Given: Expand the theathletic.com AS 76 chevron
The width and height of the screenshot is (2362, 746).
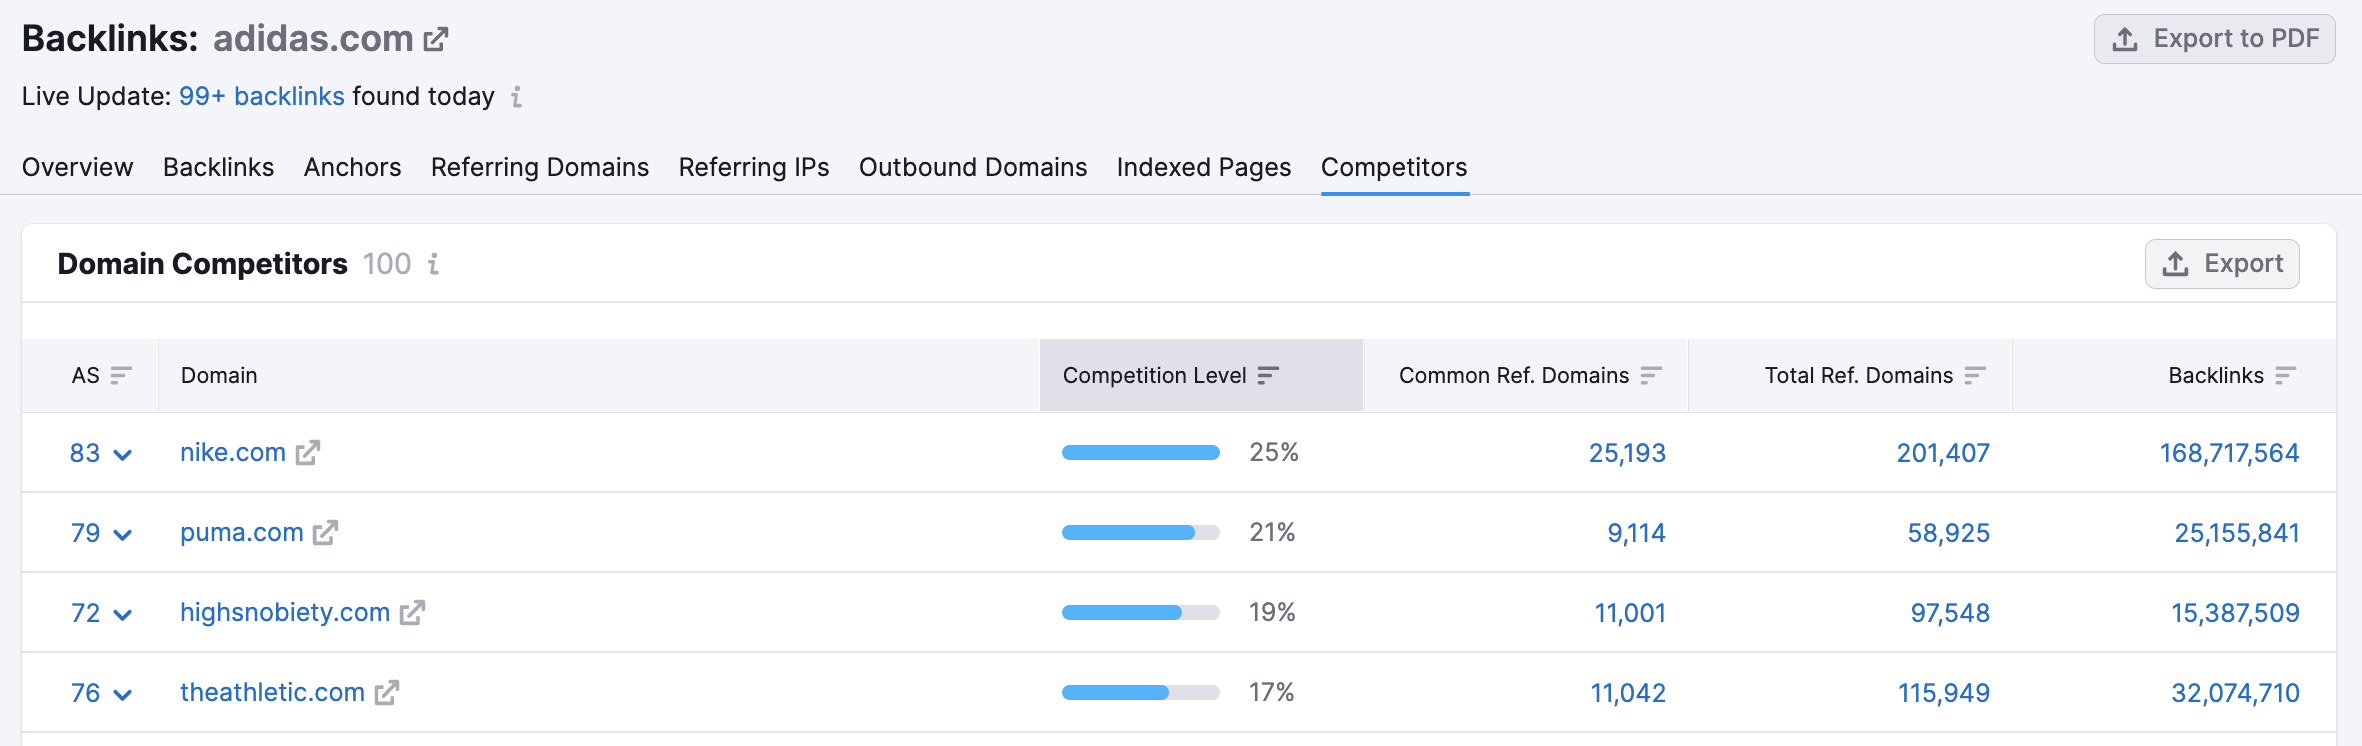Looking at the screenshot, I should (x=123, y=695).
